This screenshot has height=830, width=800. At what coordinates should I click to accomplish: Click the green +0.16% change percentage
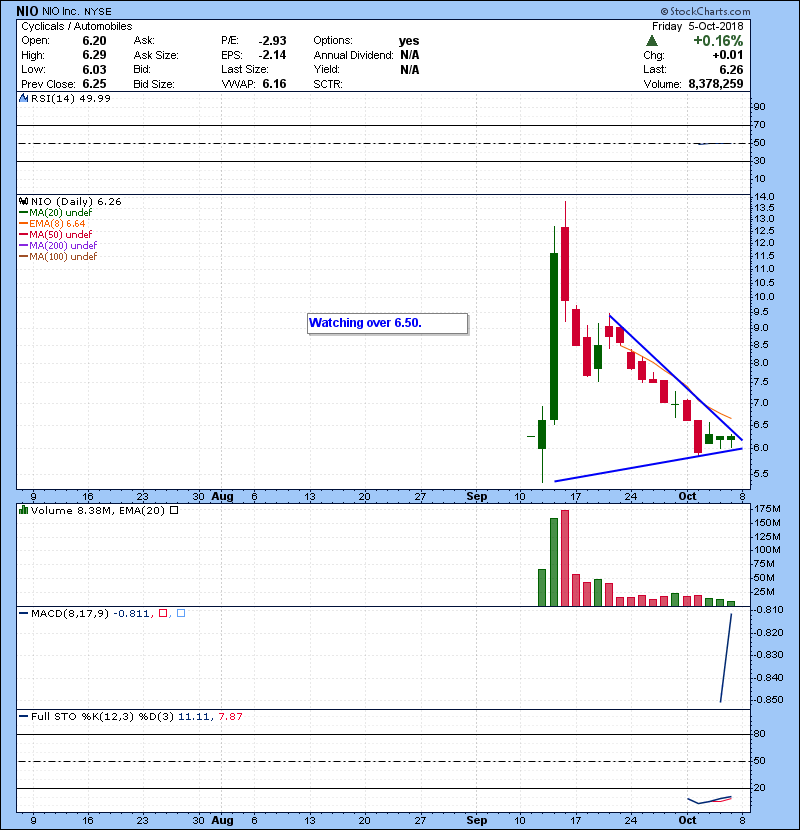pos(718,41)
